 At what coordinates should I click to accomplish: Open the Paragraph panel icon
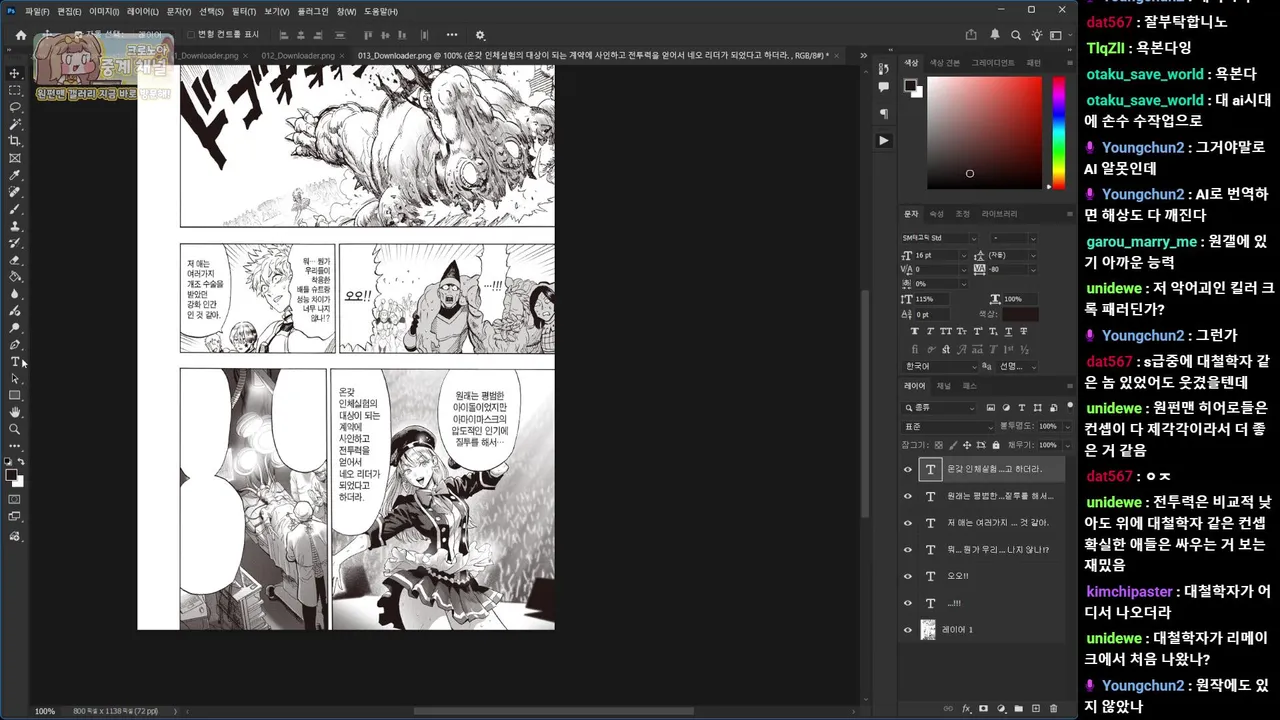884,114
